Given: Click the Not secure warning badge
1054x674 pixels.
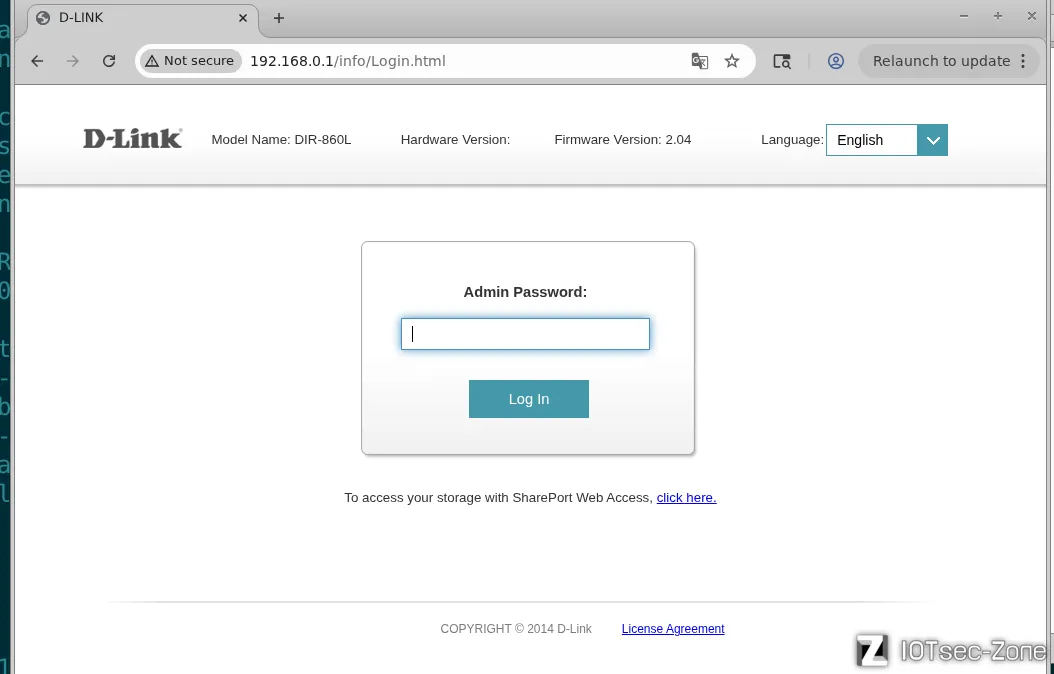Looking at the screenshot, I should [x=190, y=61].
